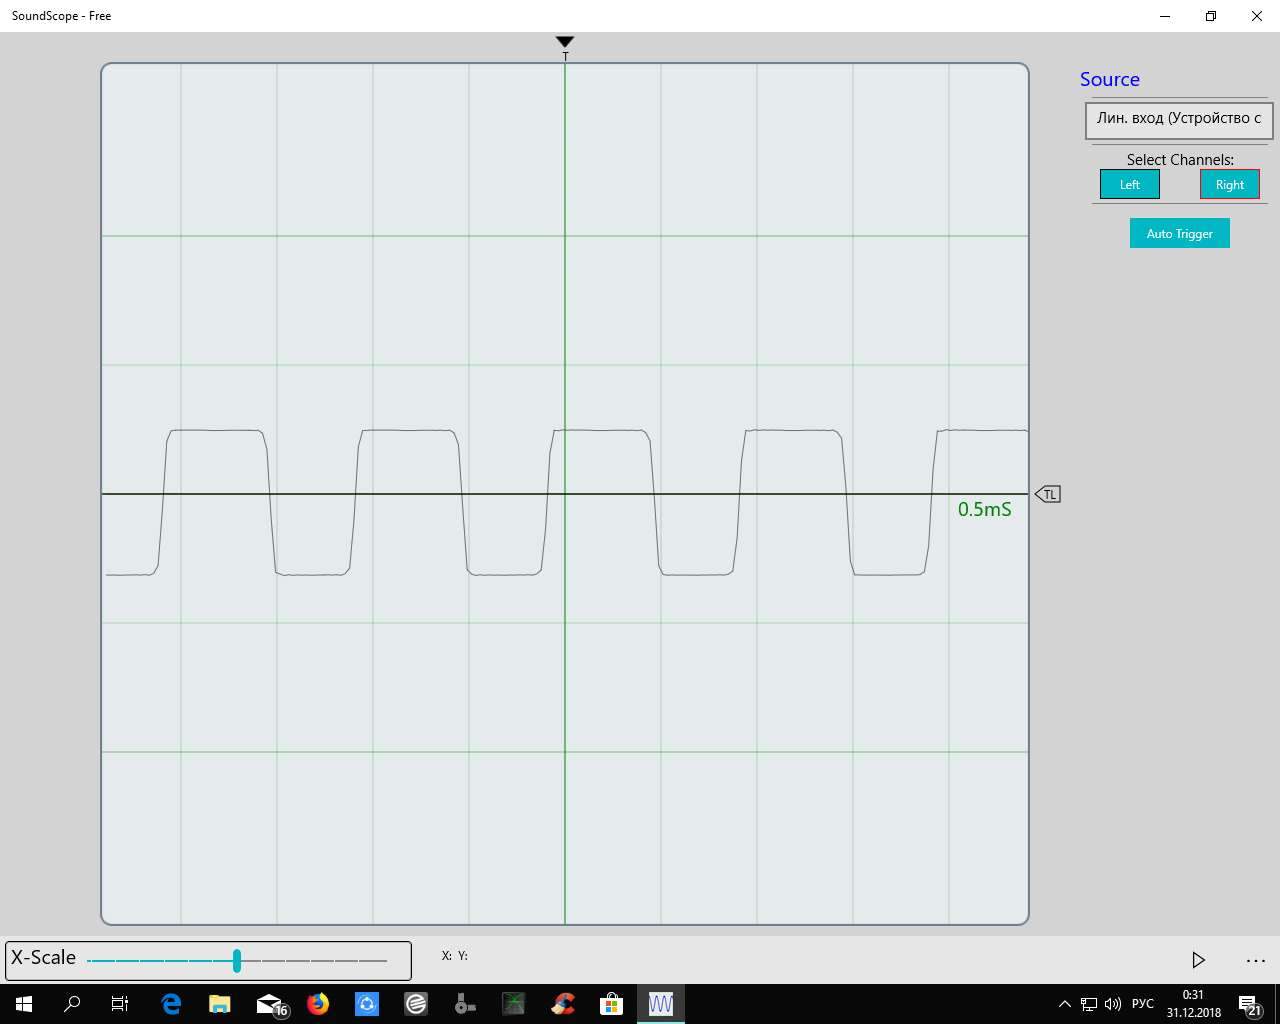Open the Windows Start menu

(23, 1004)
